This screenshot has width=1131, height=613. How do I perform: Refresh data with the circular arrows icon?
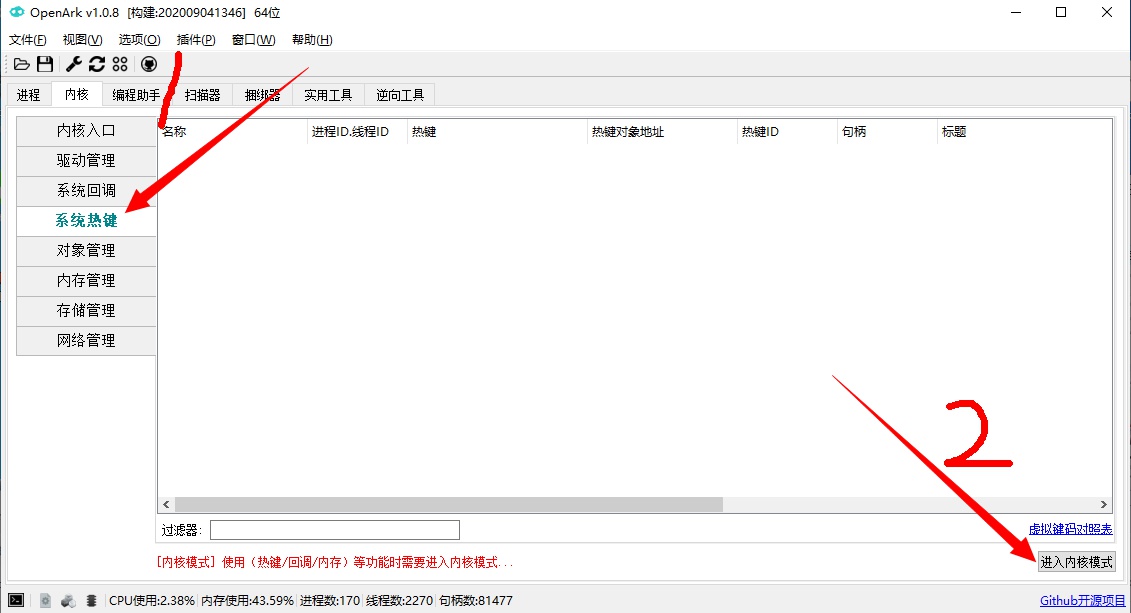click(x=96, y=63)
